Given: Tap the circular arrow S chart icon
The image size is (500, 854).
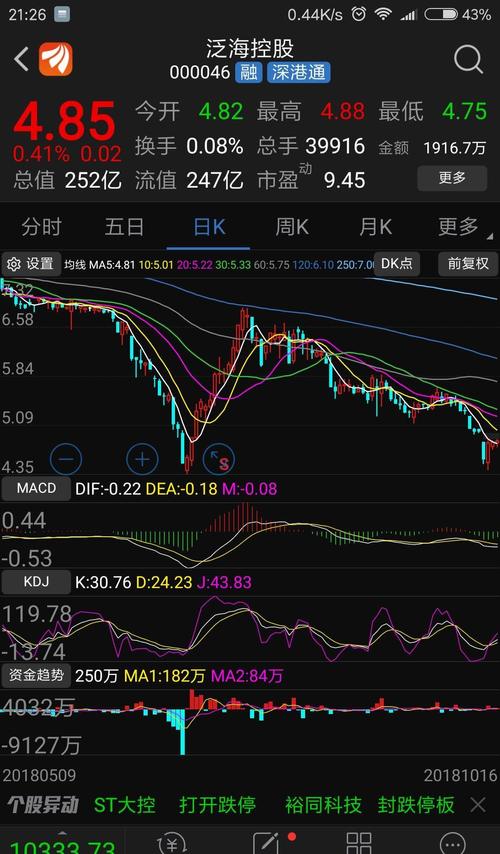Looking at the screenshot, I should pos(218,459).
